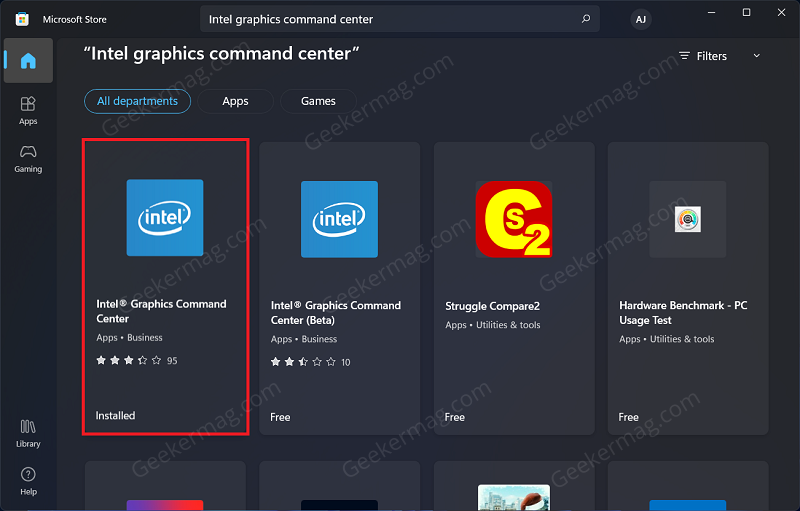Click in the search box field
The image size is (800, 511).
[x=399, y=19]
